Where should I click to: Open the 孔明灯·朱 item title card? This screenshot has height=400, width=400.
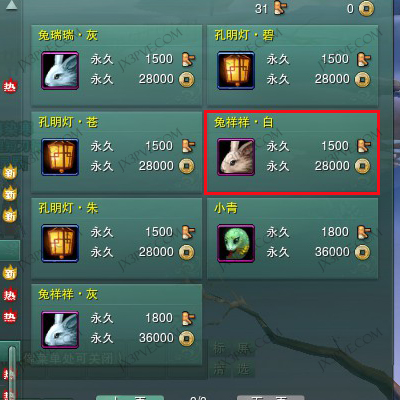[117, 238]
